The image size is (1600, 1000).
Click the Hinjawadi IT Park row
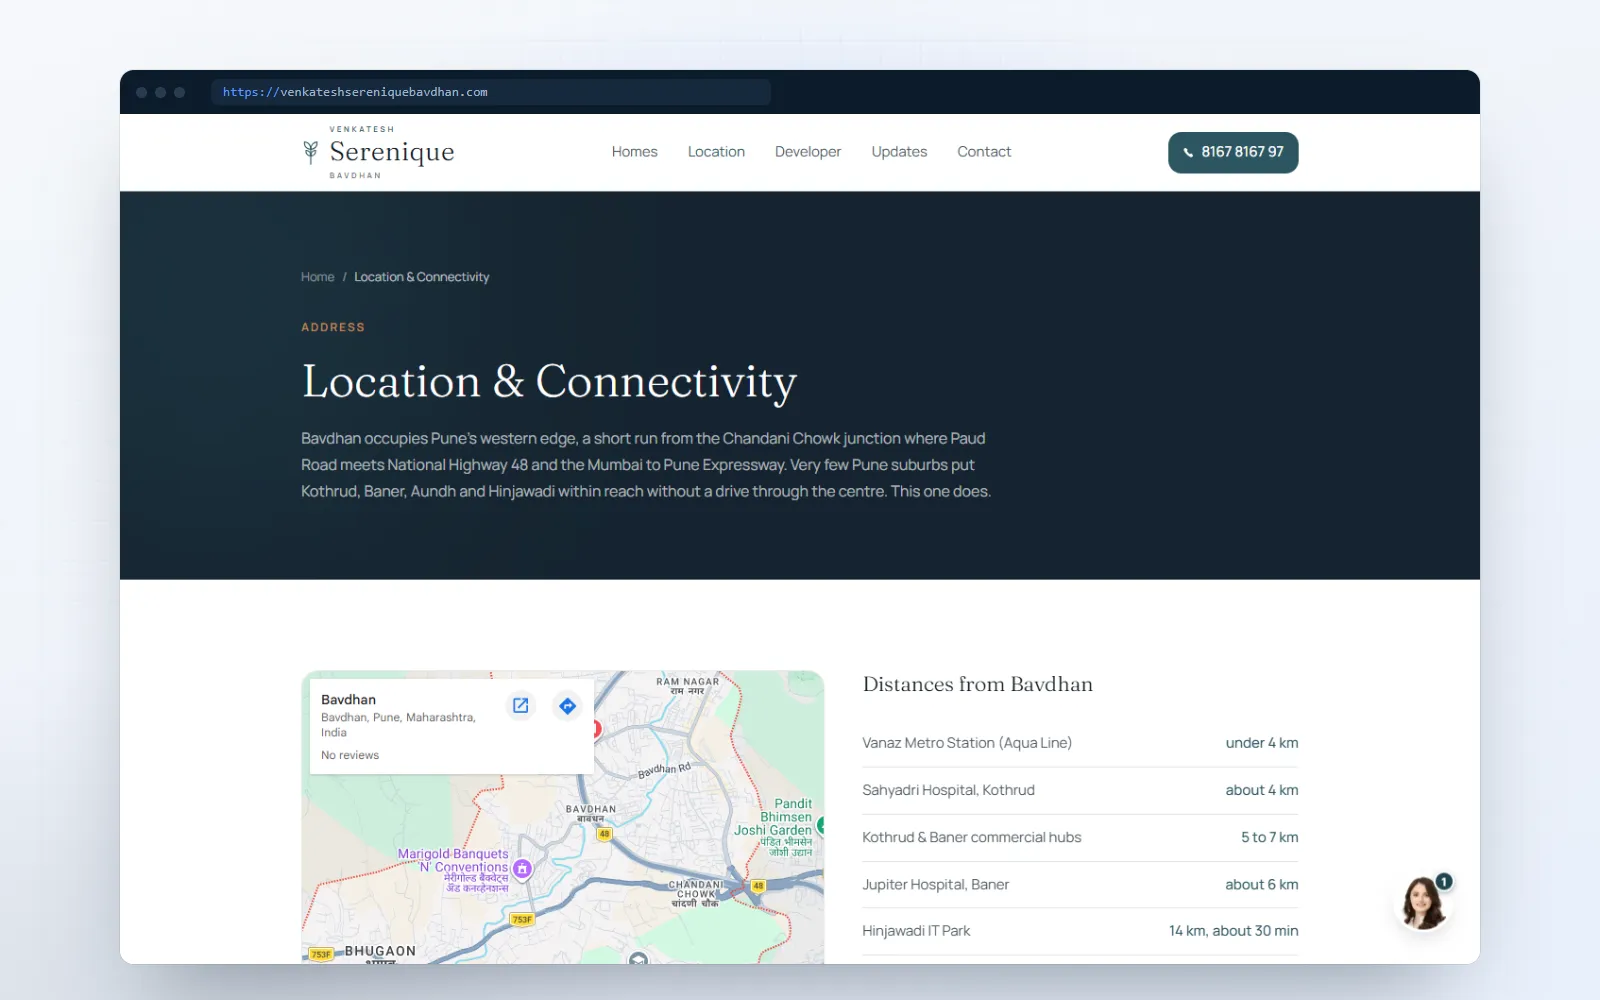coord(1080,931)
